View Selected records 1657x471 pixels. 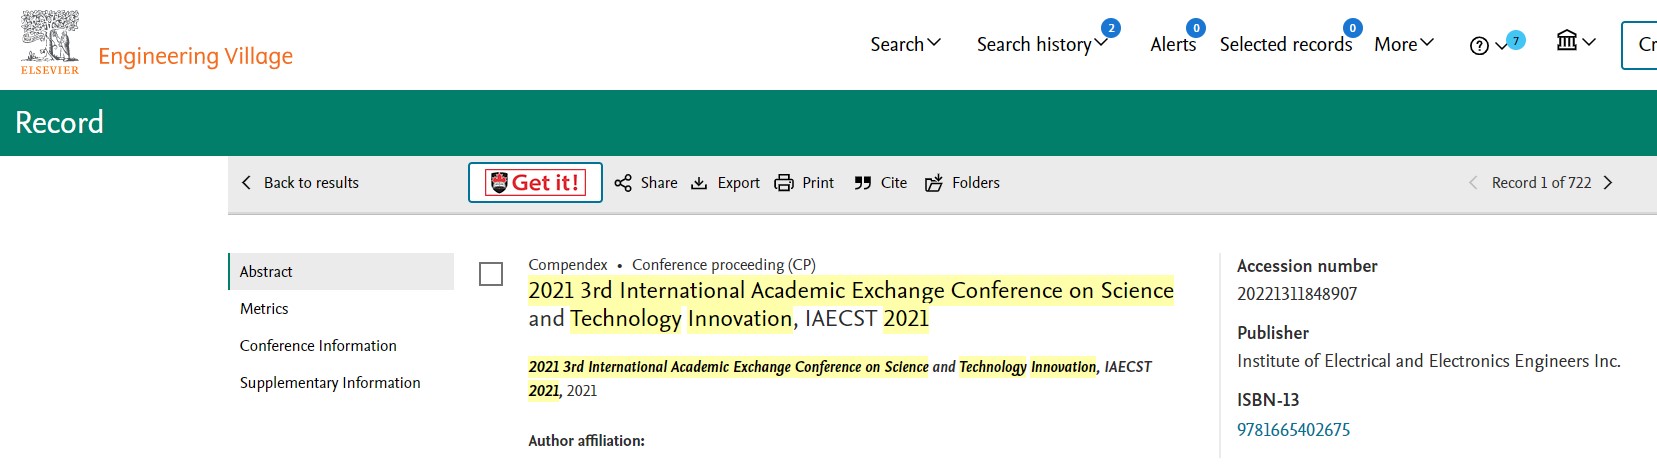click(x=1286, y=44)
